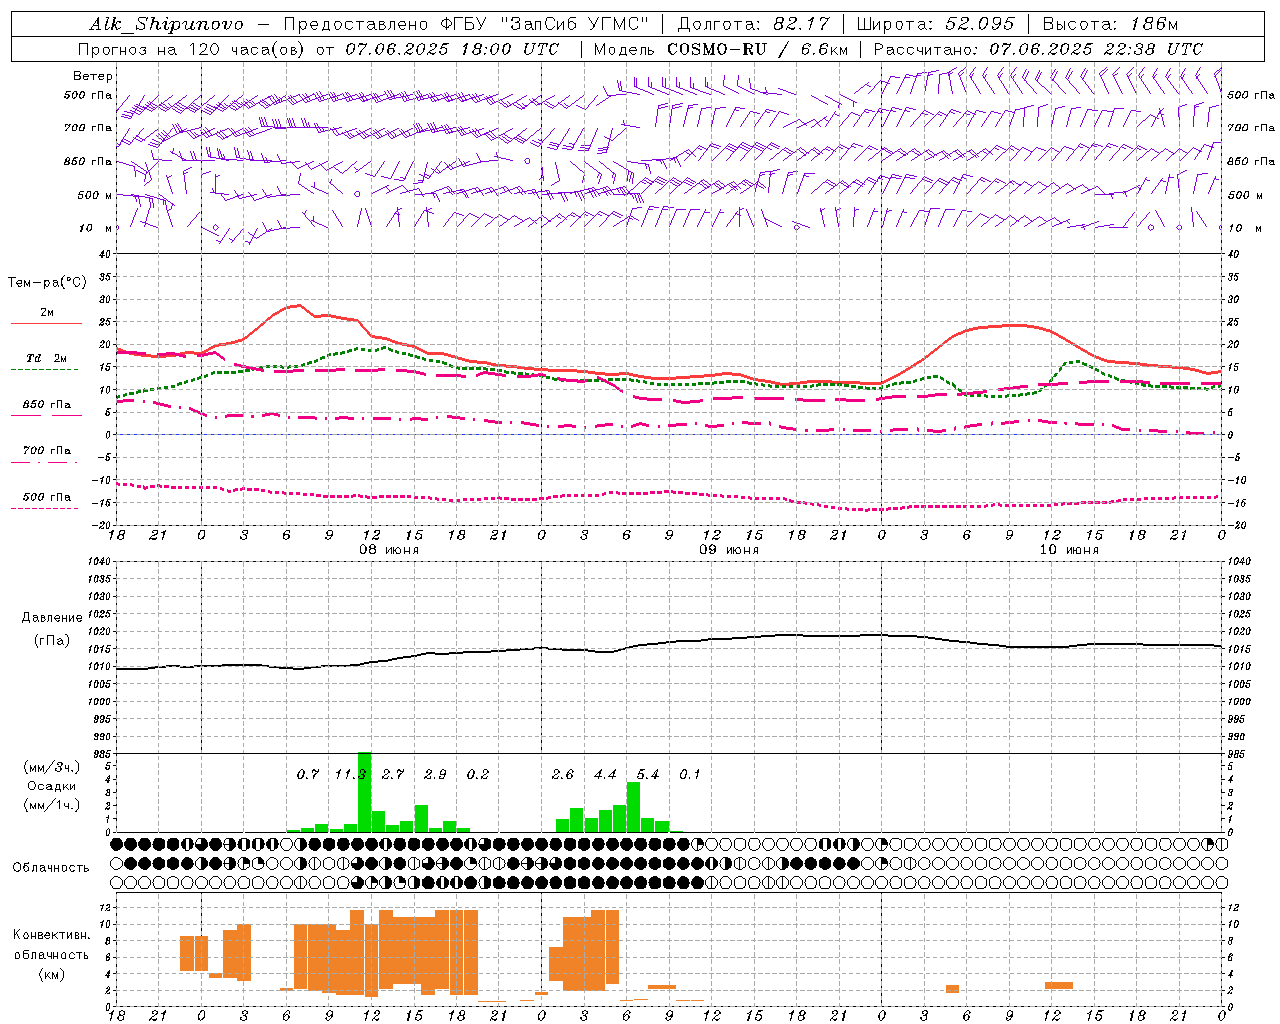This screenshot has height=1024, width=1280.
Task: Click the station name Alk_Shipunovo in header
Action: point(166,24)
